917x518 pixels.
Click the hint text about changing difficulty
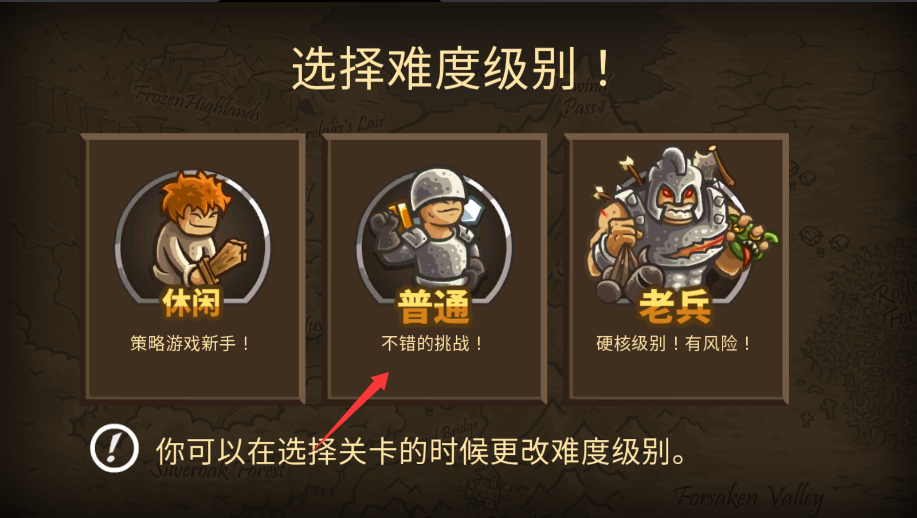[x=421, y=451]
